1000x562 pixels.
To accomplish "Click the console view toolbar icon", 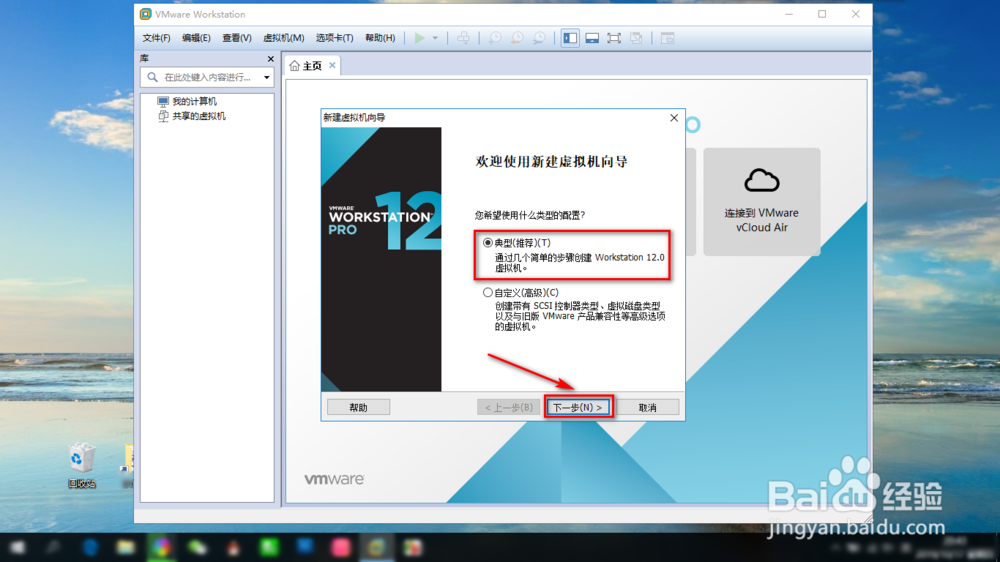I will click(667, 38).
